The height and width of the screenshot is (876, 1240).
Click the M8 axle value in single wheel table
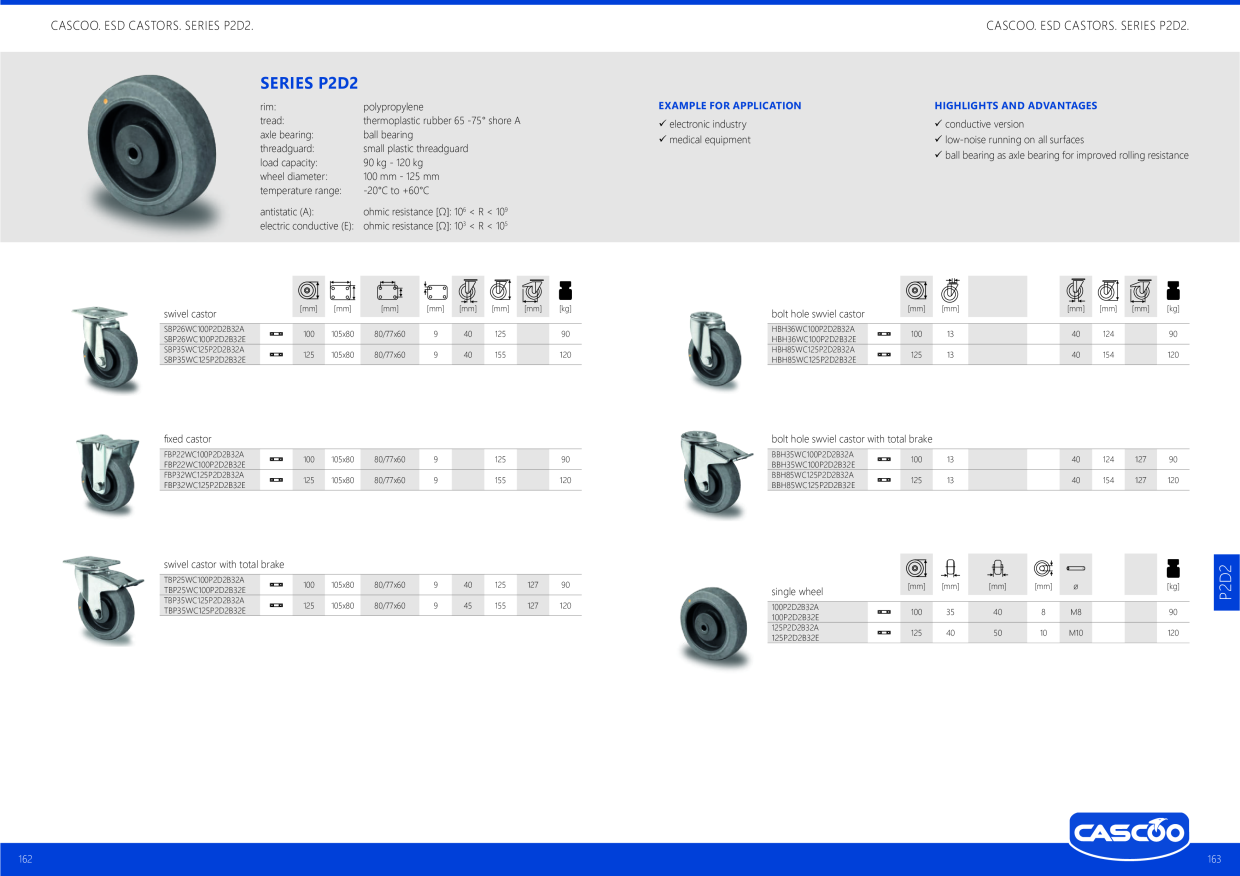pos(1076,612)
